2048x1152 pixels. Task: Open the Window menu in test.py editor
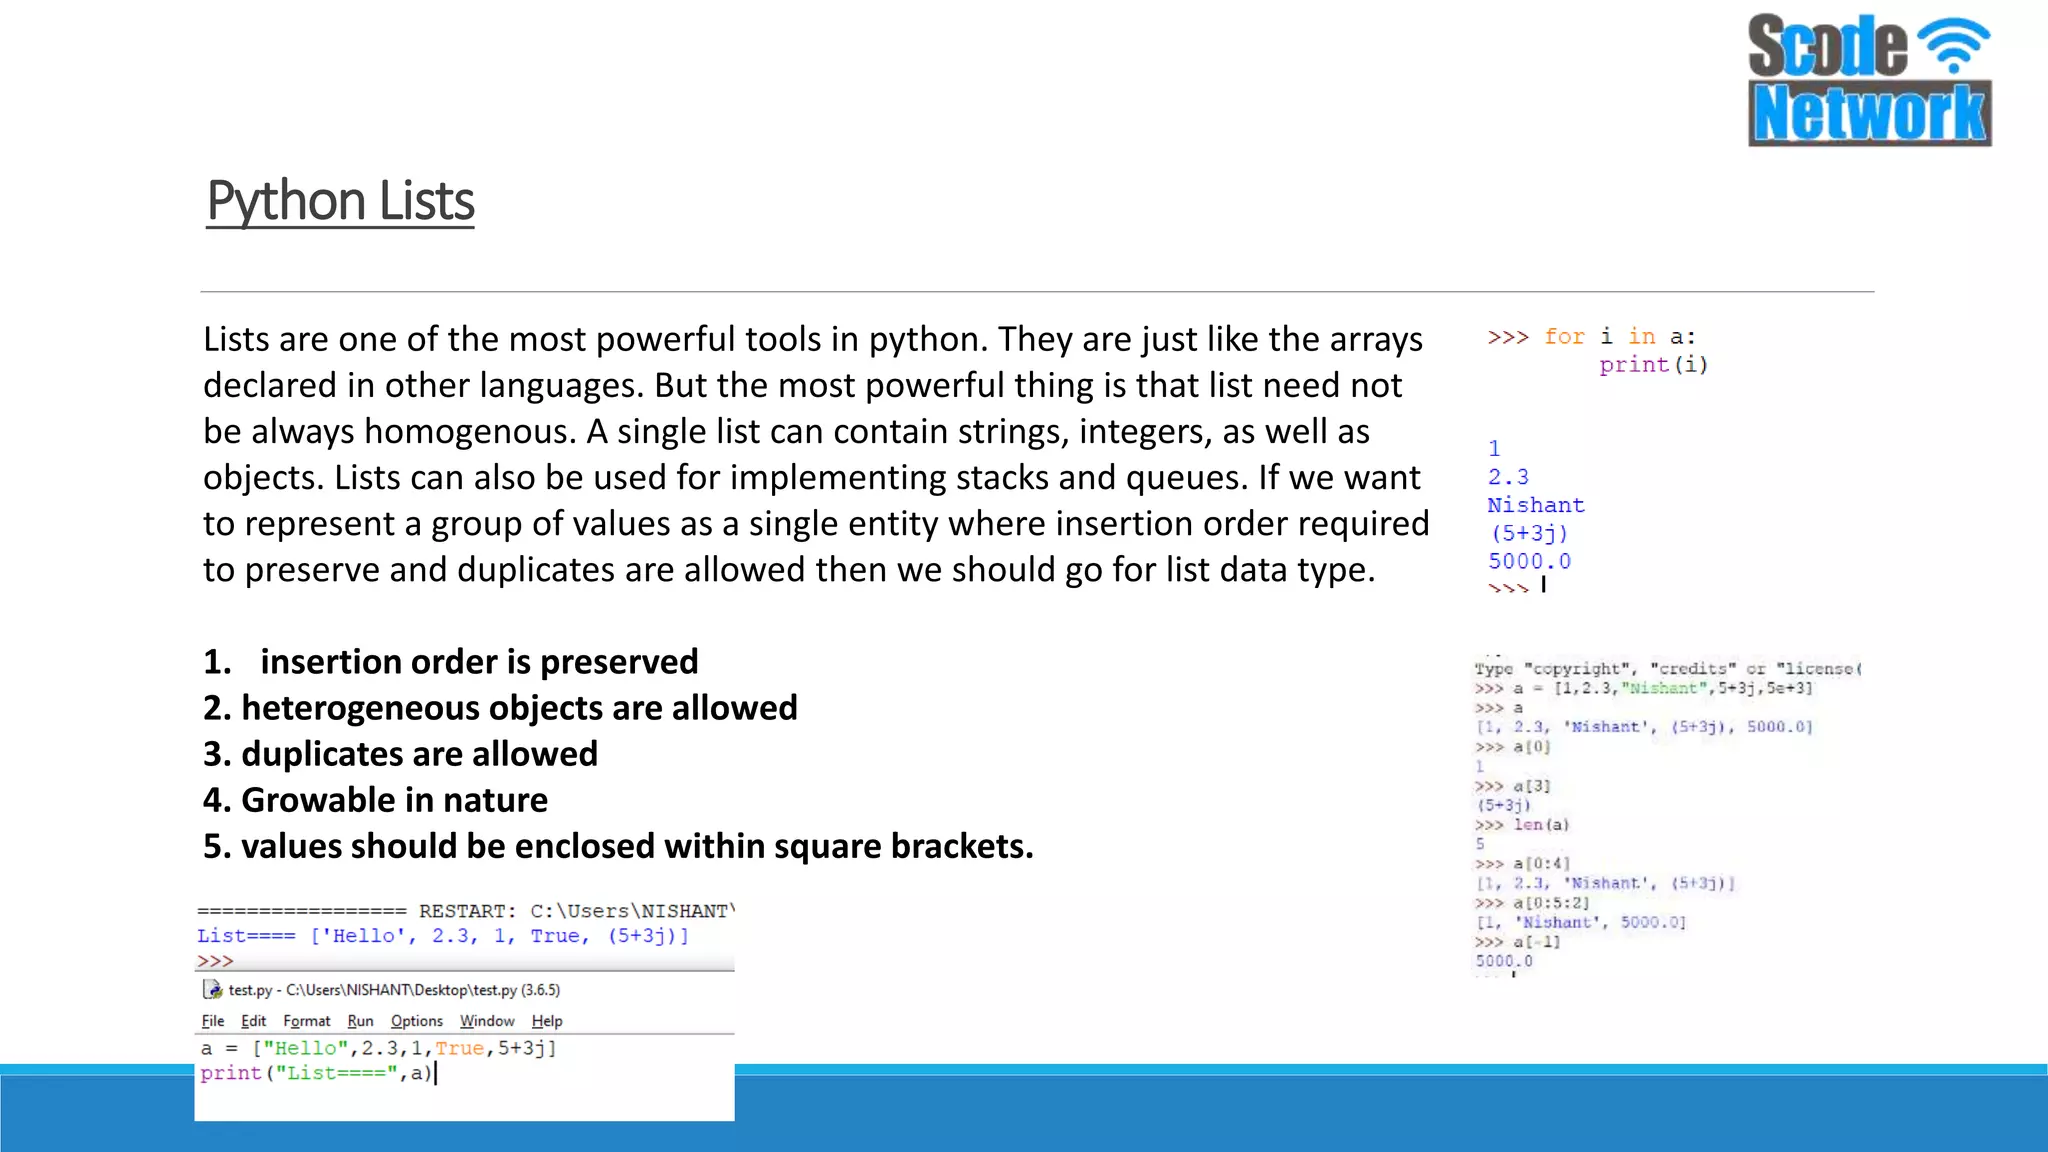point(487,1021)
